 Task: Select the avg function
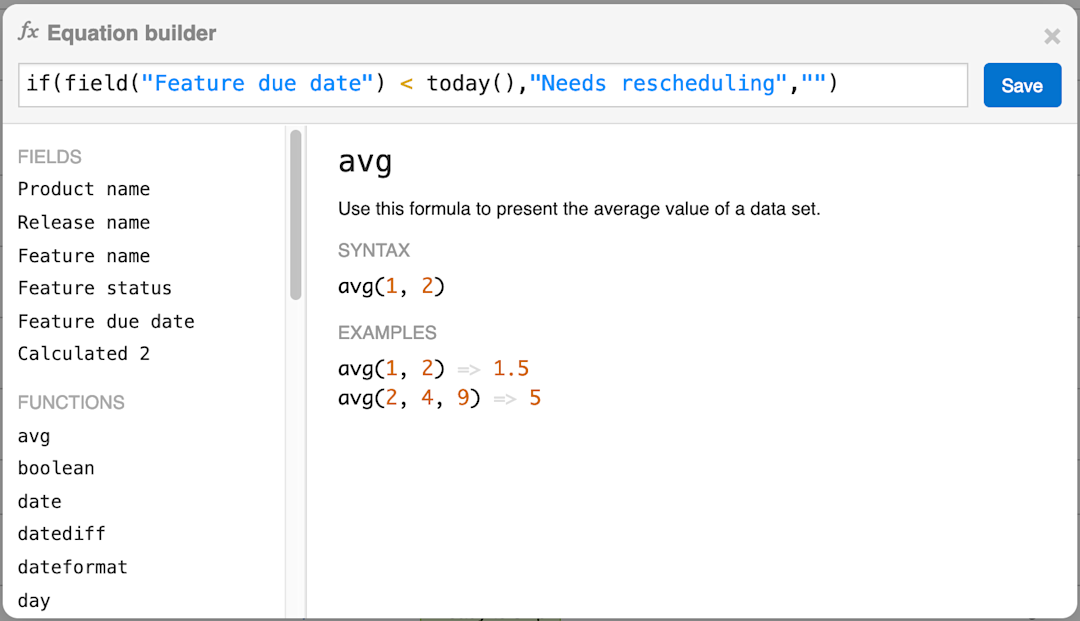tap(31, 436)
